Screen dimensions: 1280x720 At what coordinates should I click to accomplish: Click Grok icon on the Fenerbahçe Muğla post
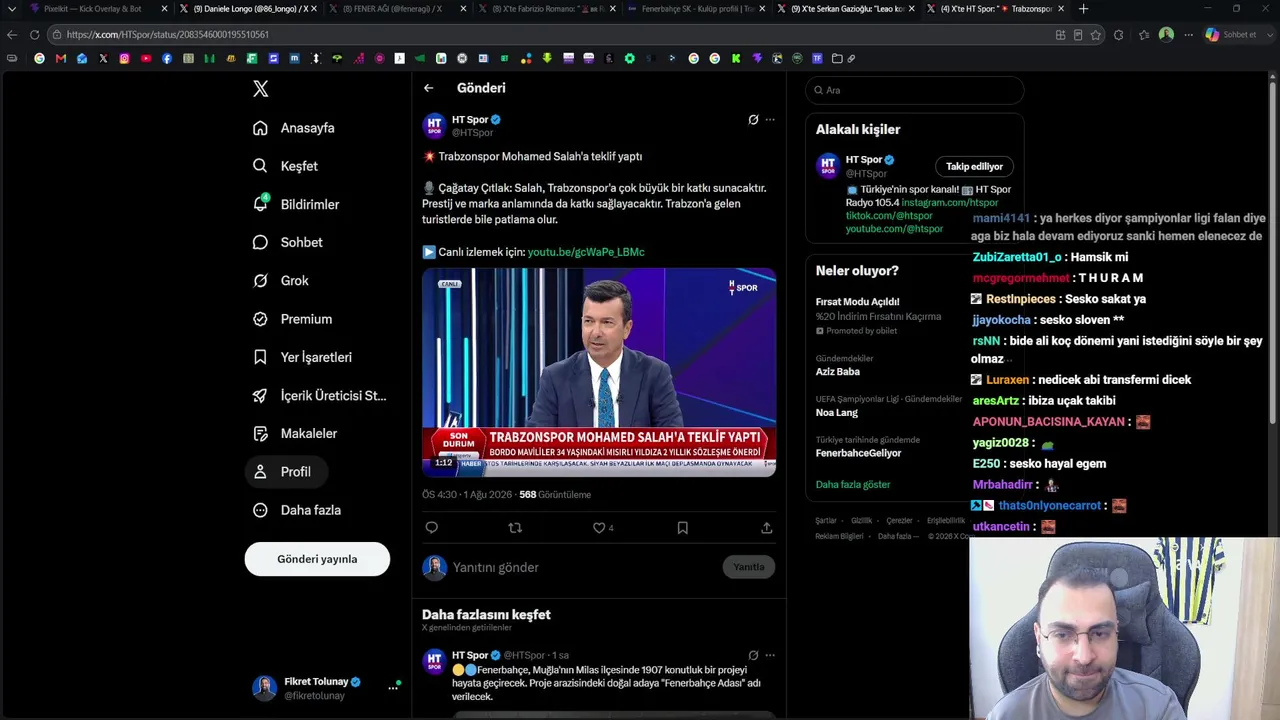coord(753,655)
